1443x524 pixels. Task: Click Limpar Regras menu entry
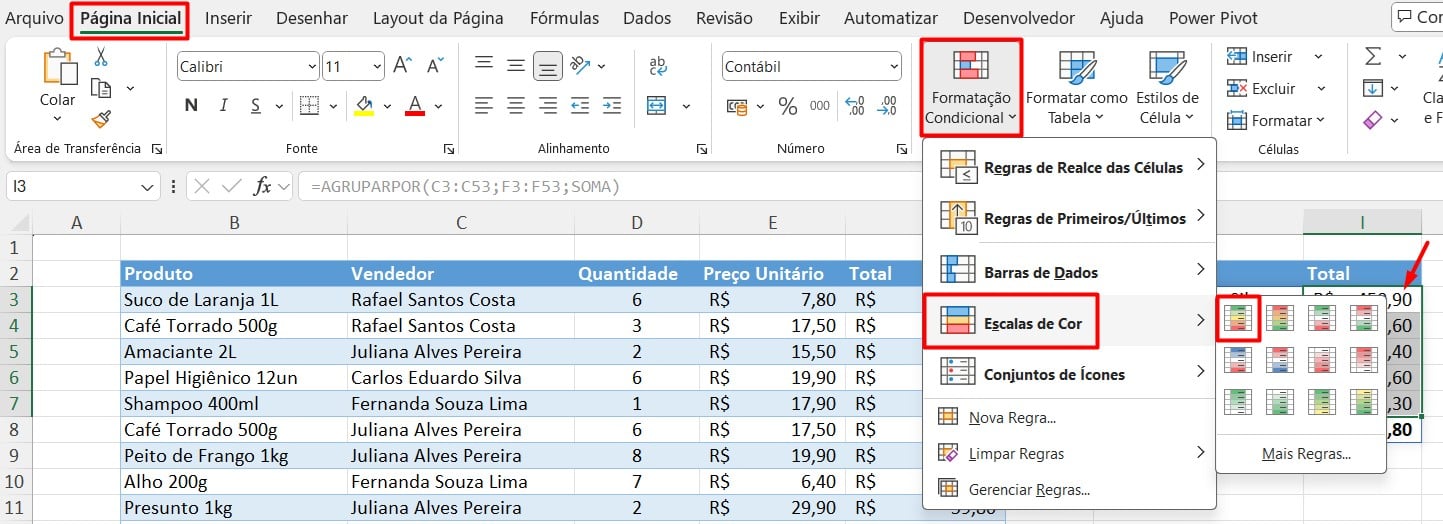pyautogui.click(x=1069, y=453)
